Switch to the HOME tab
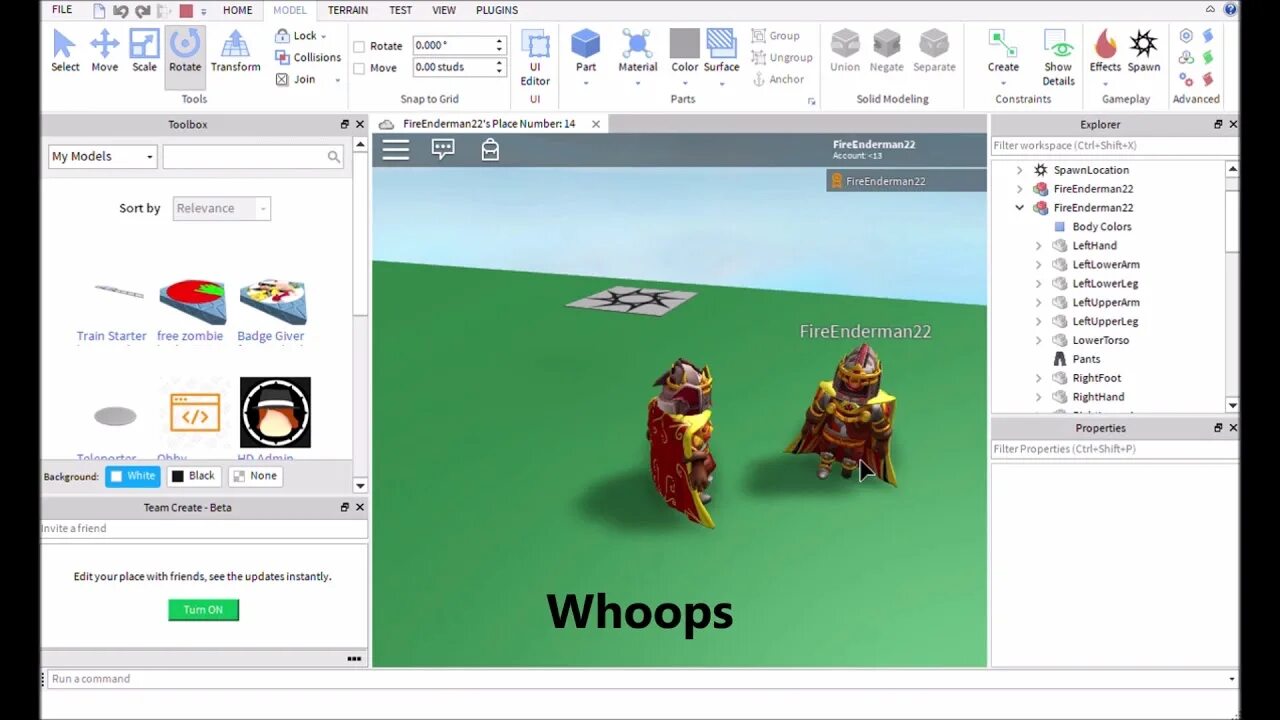This screenshot has height=720, width=1280. point(237,10)
